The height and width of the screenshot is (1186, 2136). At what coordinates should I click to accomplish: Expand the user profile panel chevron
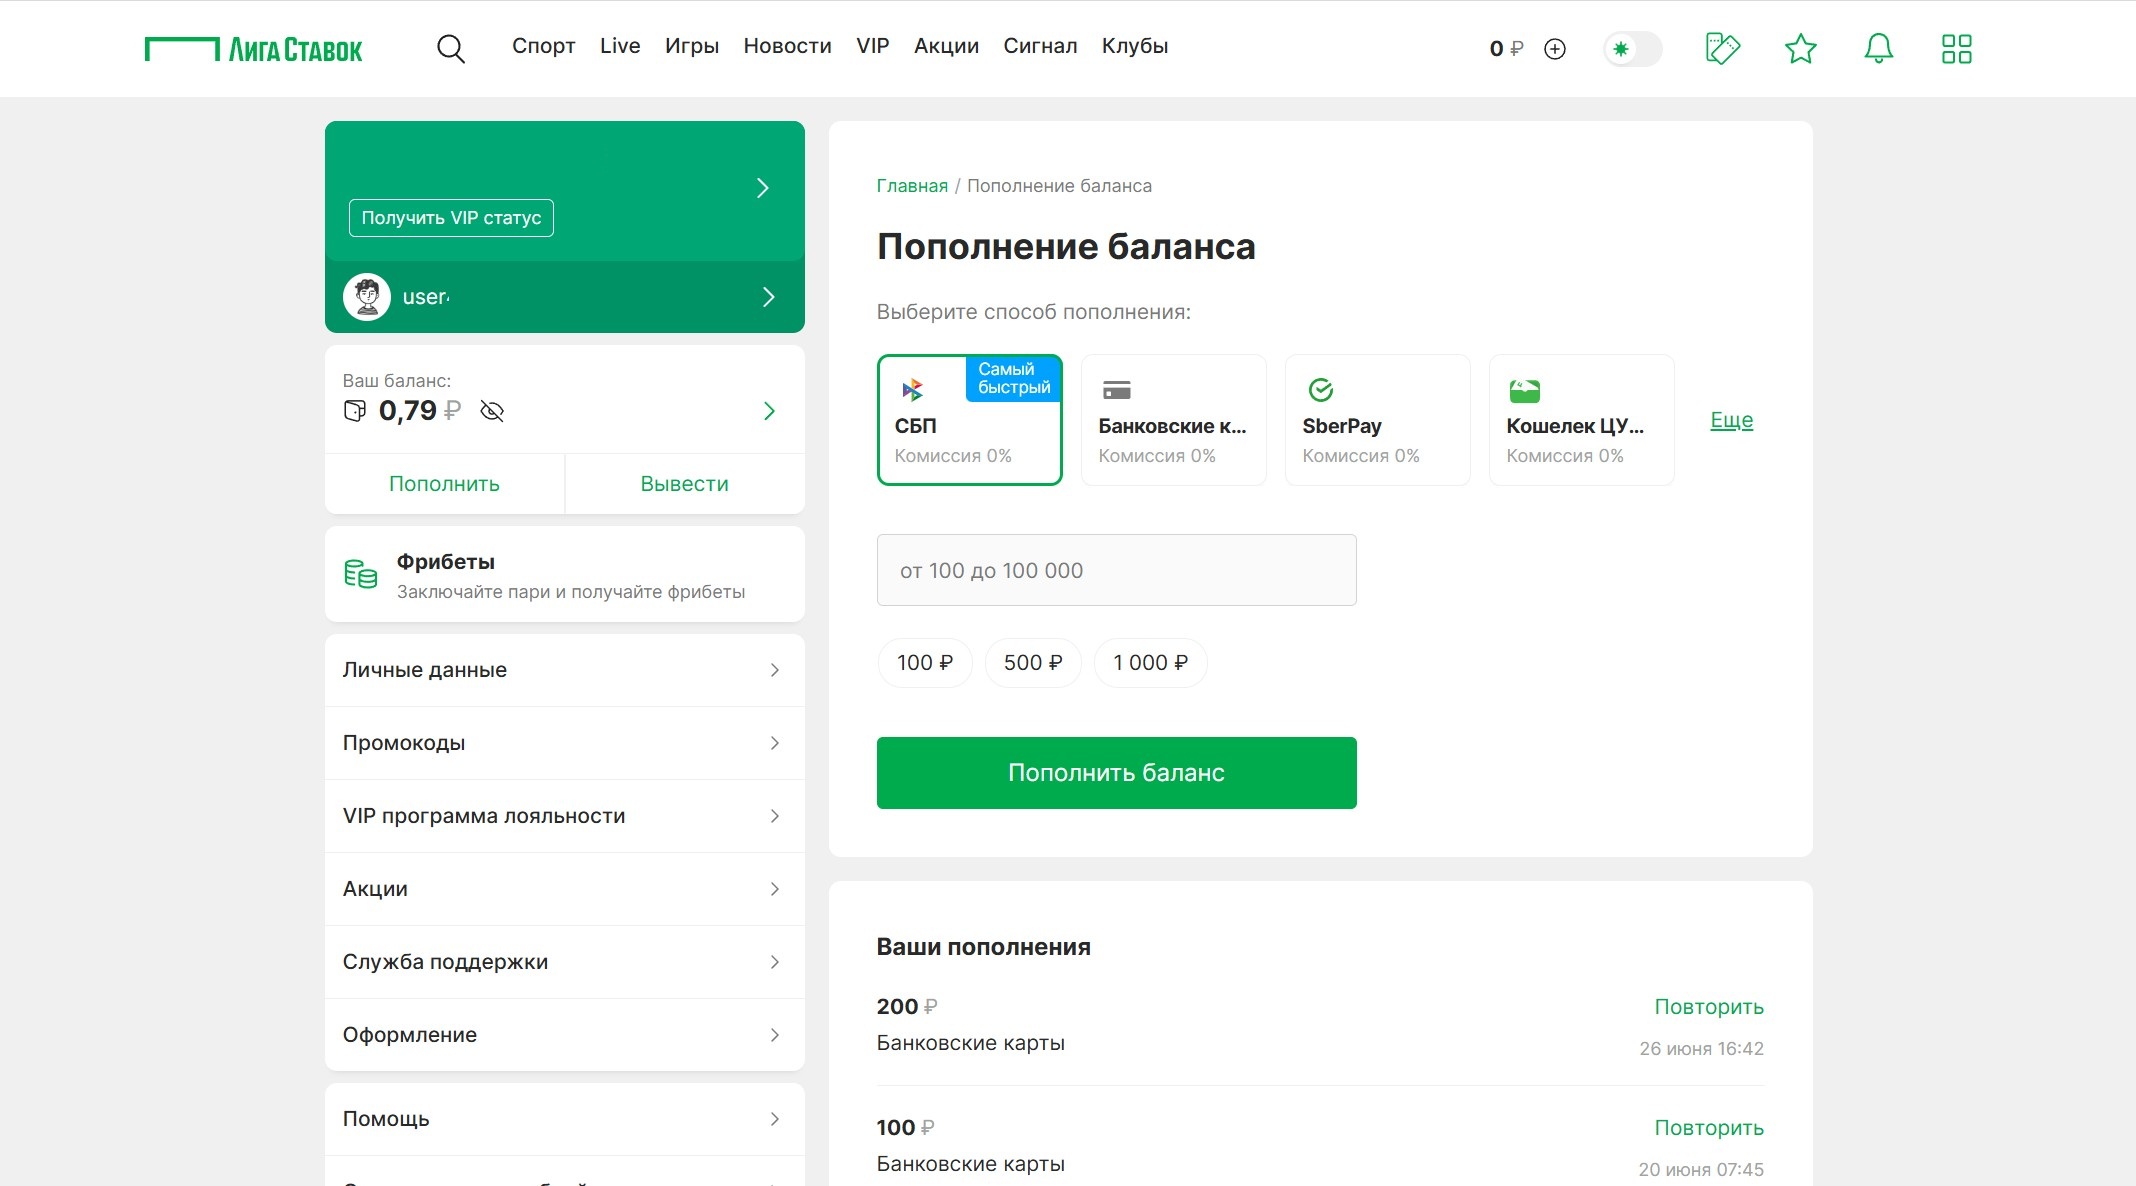pyautogui.click(x=768, y=297)
